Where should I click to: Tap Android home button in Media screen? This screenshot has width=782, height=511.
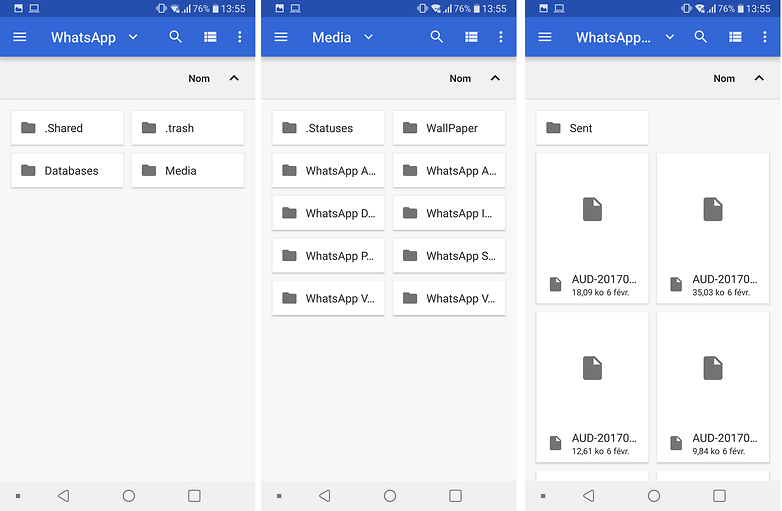pos(390,496)
